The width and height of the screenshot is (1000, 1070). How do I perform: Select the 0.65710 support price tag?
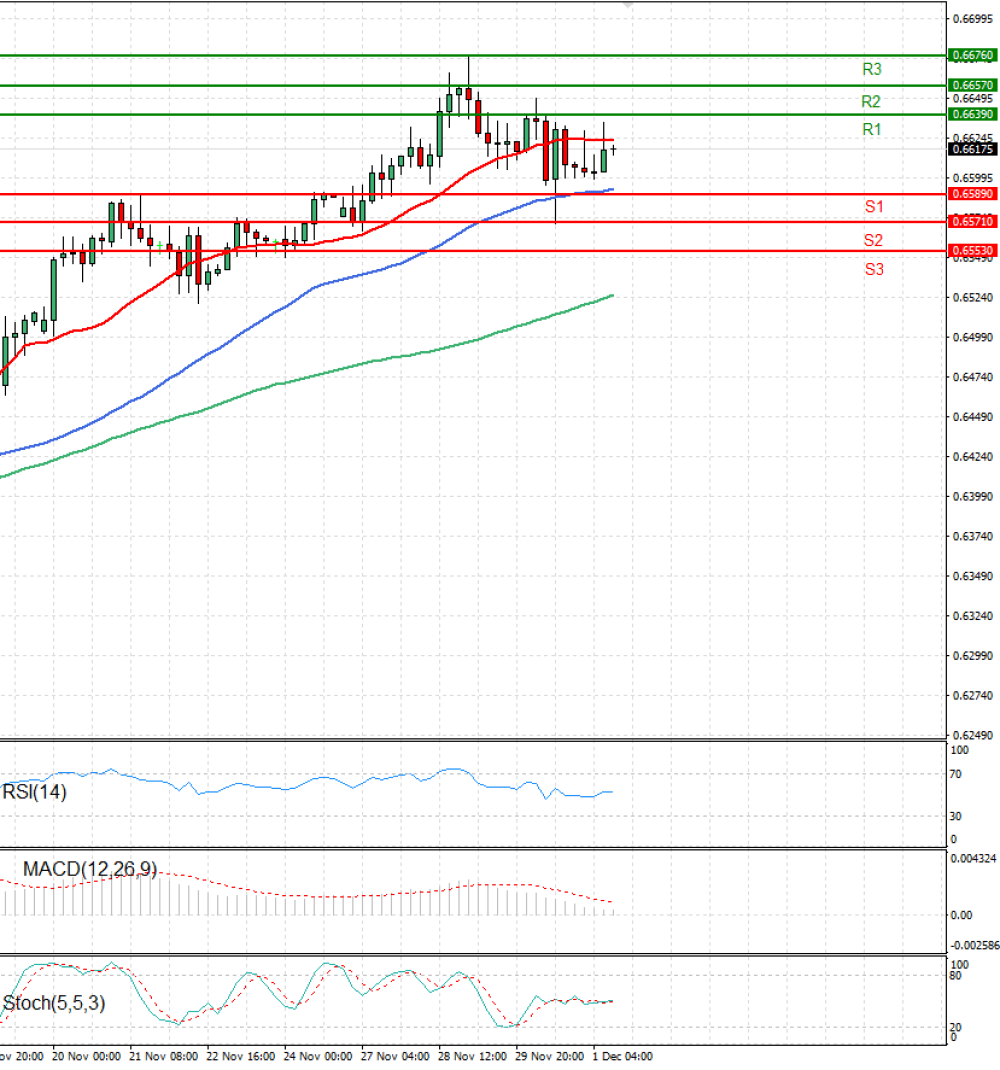pos(973,221)
